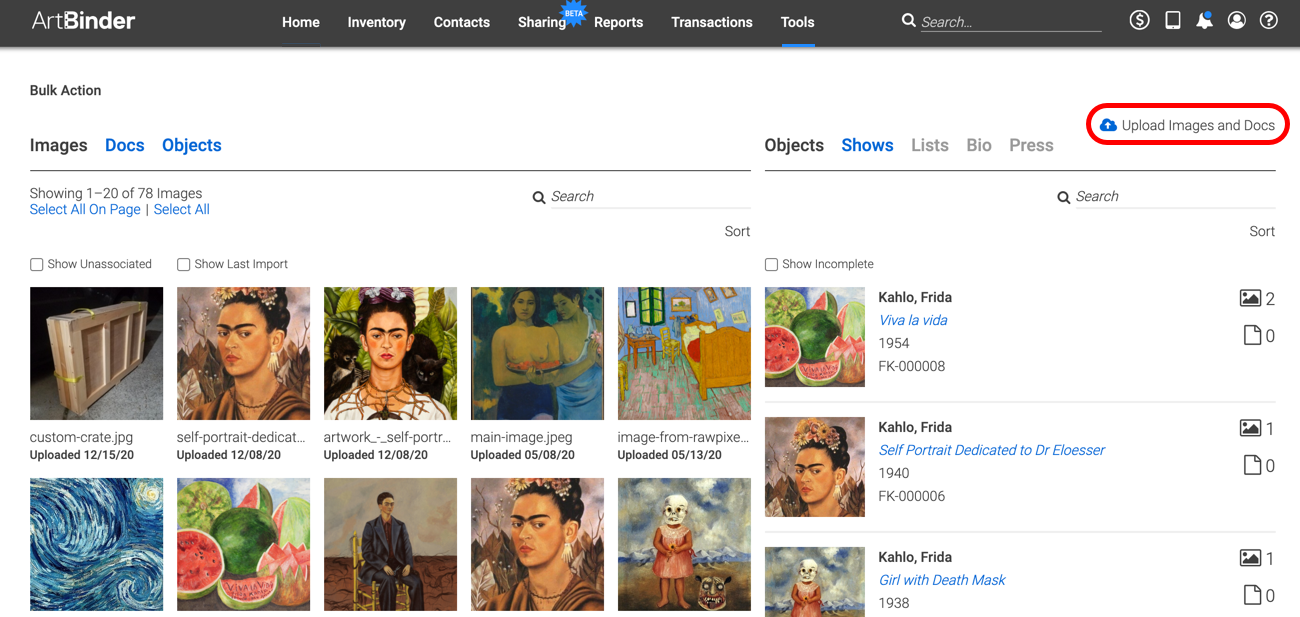The image size is (1300, 617).
Task: Click the Objects panel search magnifier icon
Action: click(x=1064, y=197)
